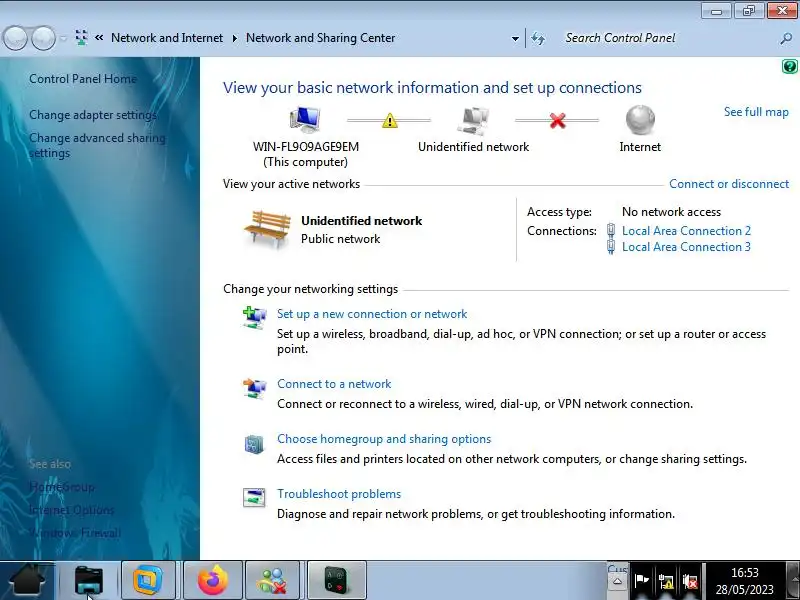Click the homegroup and sharing options icon

click(254, 444)
